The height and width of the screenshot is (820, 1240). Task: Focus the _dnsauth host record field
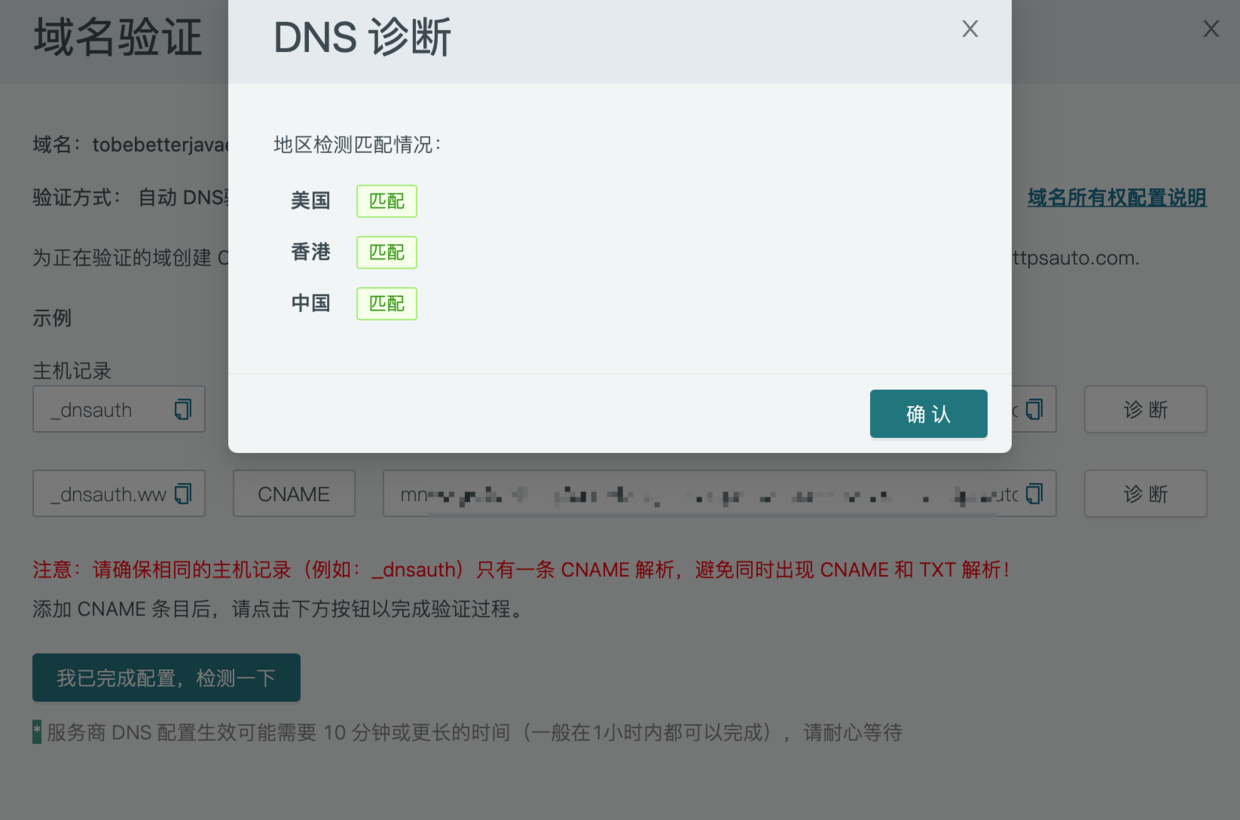[100, 410]
